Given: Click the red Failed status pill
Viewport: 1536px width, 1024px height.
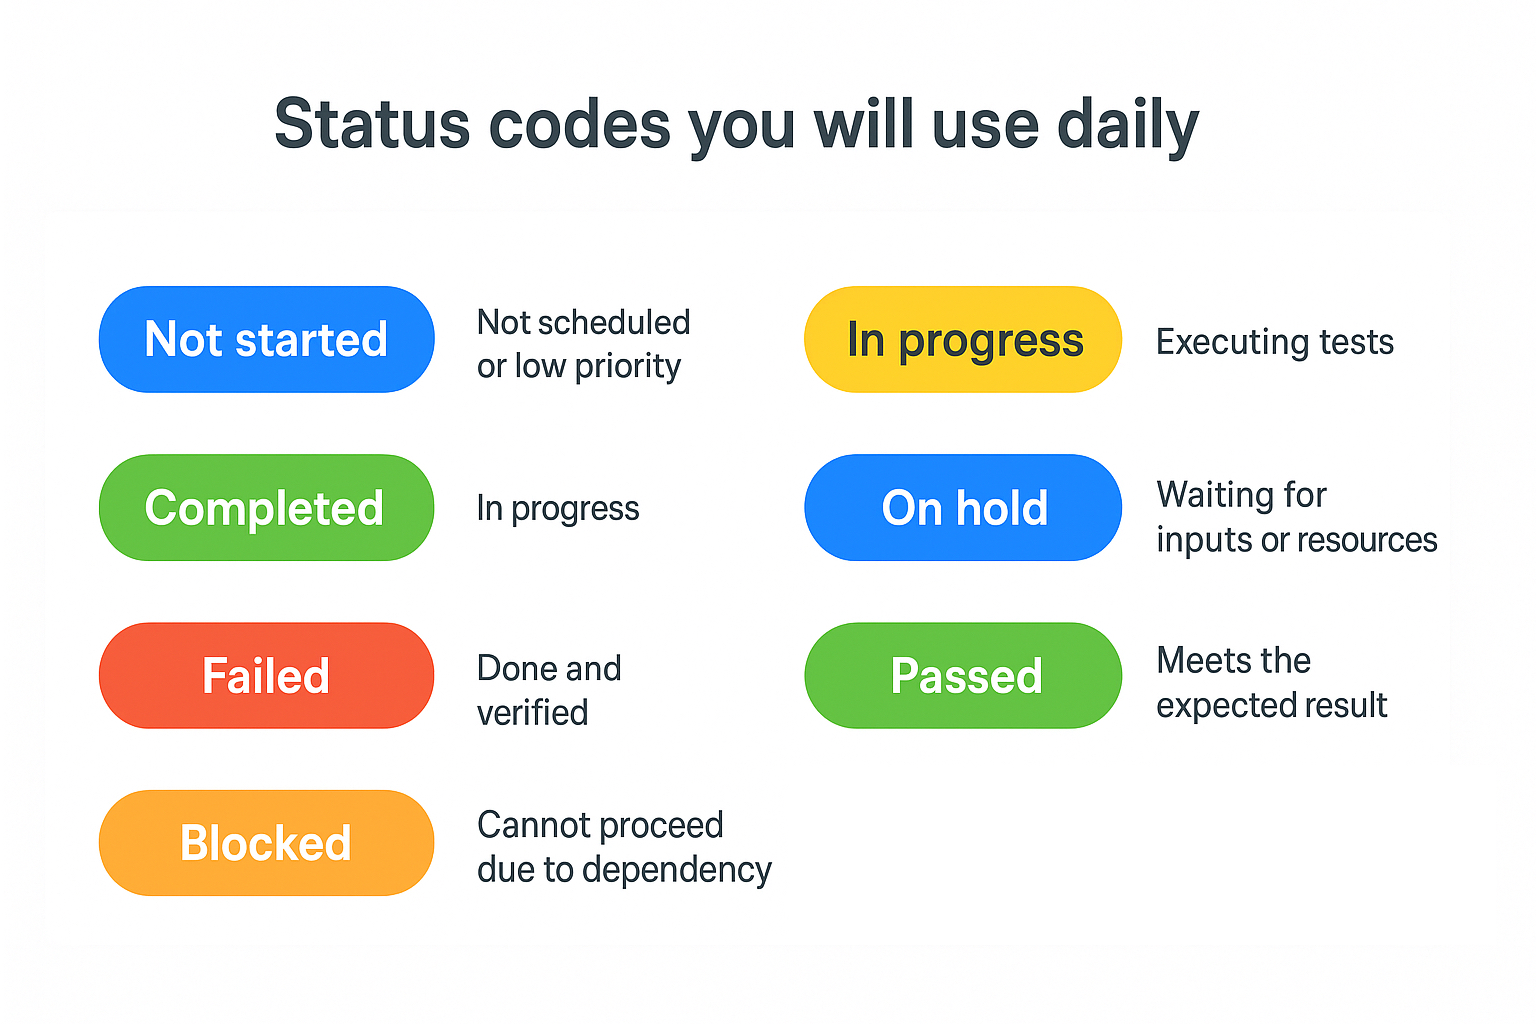Looking at the screenshot, I should click(266, 676).
